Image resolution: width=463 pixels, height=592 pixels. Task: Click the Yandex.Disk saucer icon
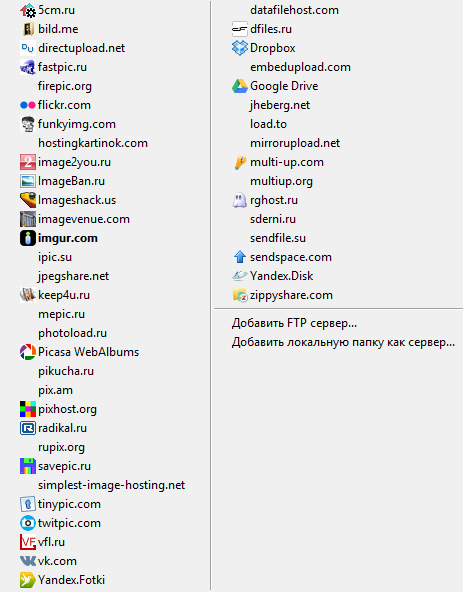tap(239, 276)
